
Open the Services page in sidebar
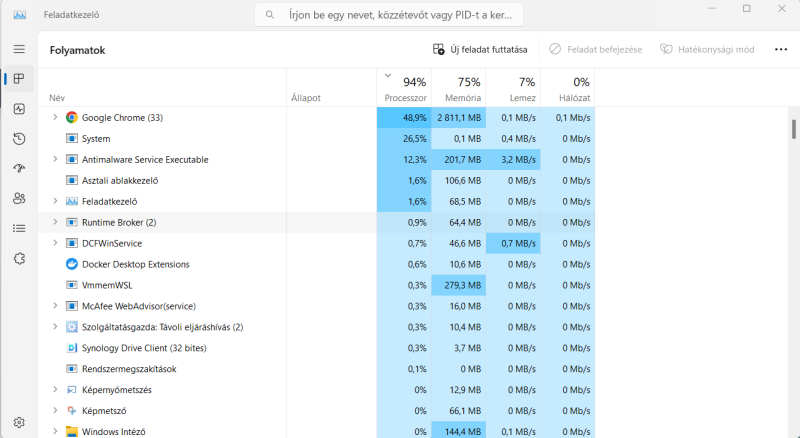(19, 258)
